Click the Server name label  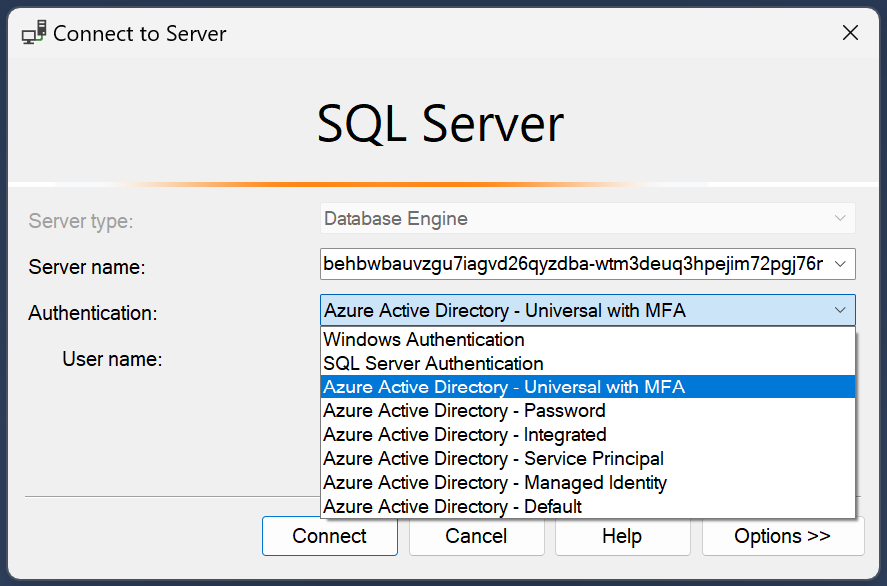87,267
